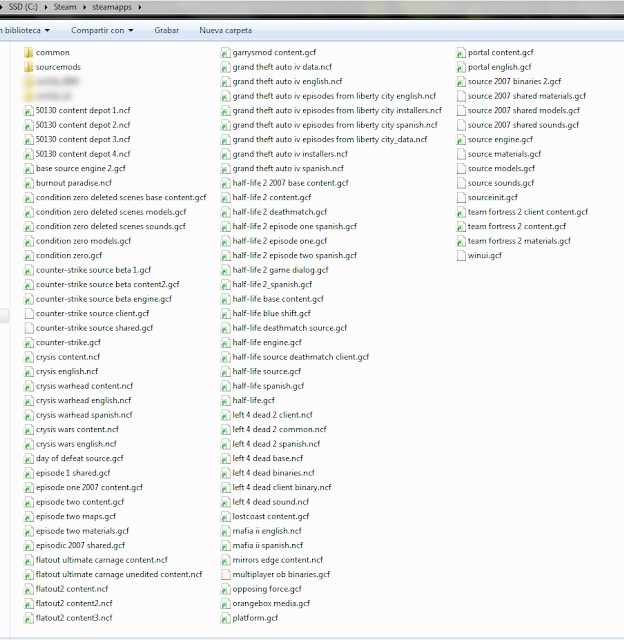The height and width of the screenshot is (640, 624).
Task: Select multiplayer ob binaries.gcf blank file icon
Action: pos(225,575)
